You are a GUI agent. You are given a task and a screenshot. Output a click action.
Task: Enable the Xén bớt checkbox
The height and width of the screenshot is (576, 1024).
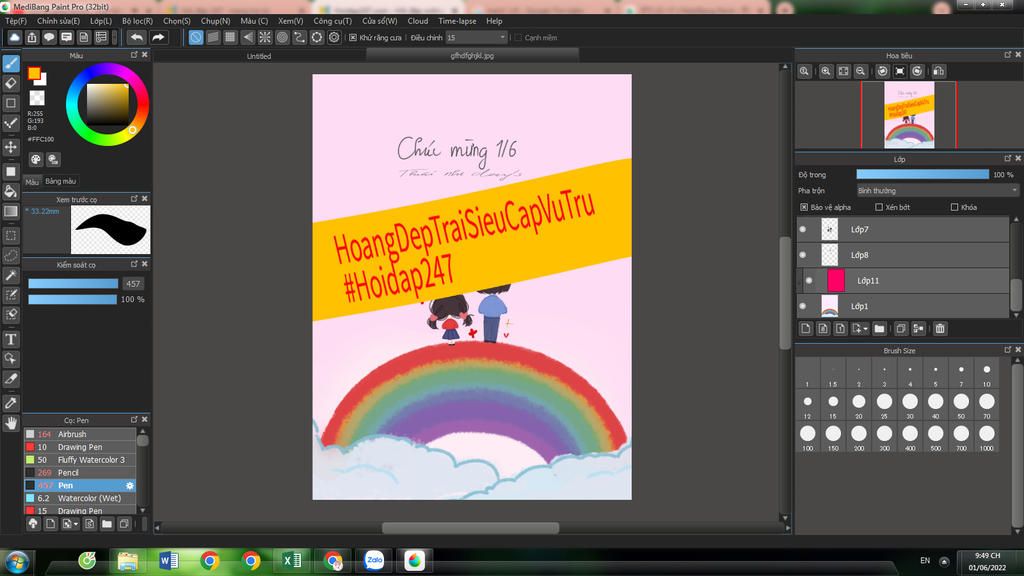pos(879,207)
